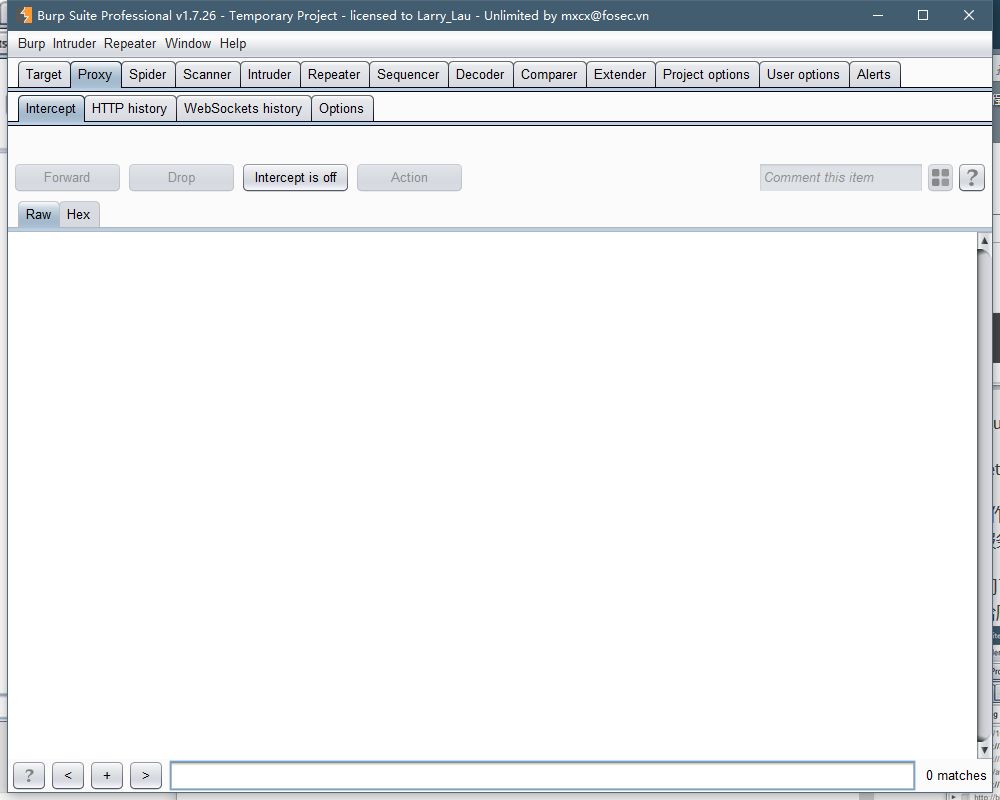Image resolution: width=1000 pixels, height=800 pixels.
Task: Click the previous match arrow in search bar
Action: [68, 775]
